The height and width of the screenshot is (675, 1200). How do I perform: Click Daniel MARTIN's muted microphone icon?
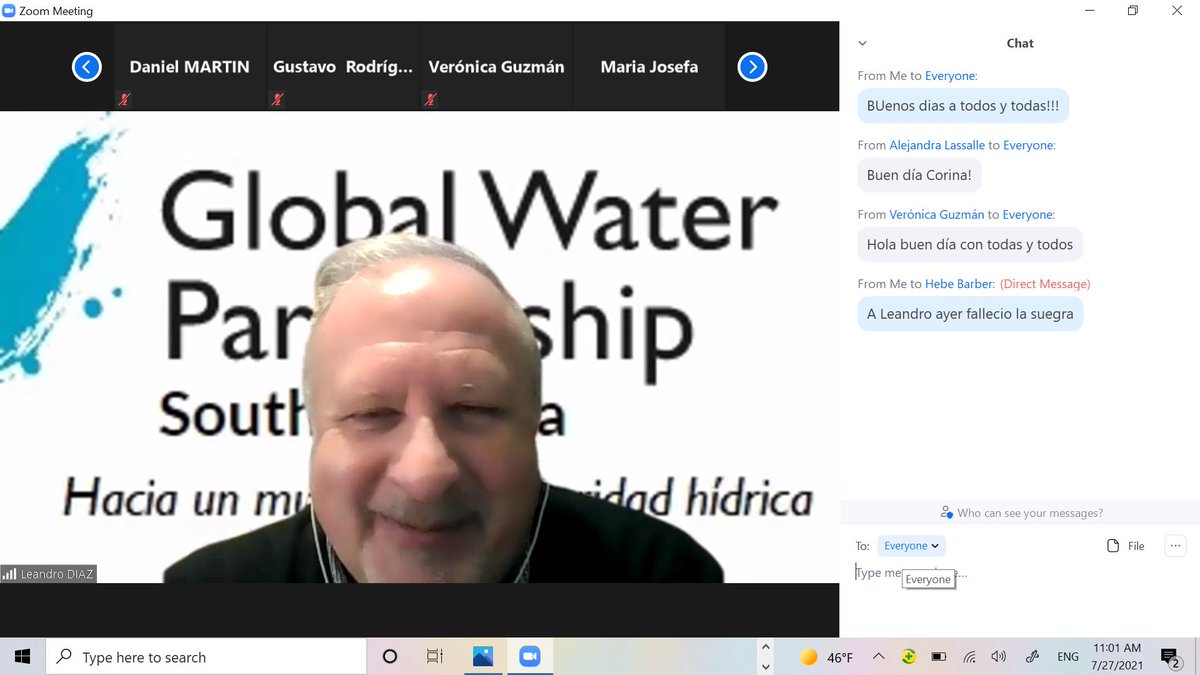(x=124, y=99)
